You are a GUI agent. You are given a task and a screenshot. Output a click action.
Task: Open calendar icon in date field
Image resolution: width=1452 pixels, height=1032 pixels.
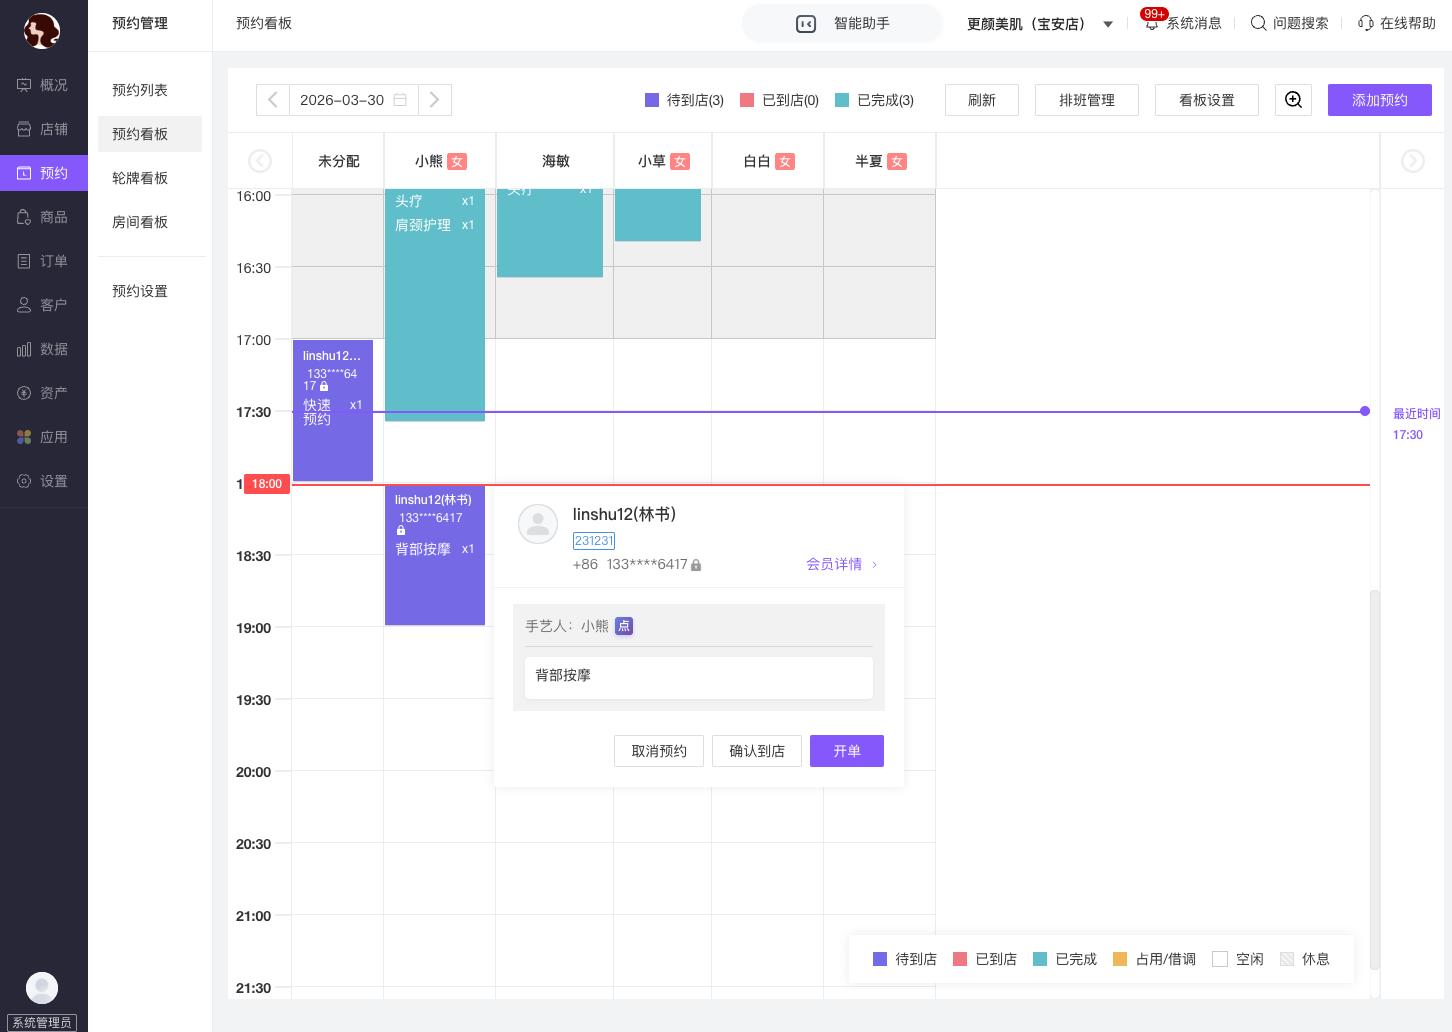(x=400, y=100)
